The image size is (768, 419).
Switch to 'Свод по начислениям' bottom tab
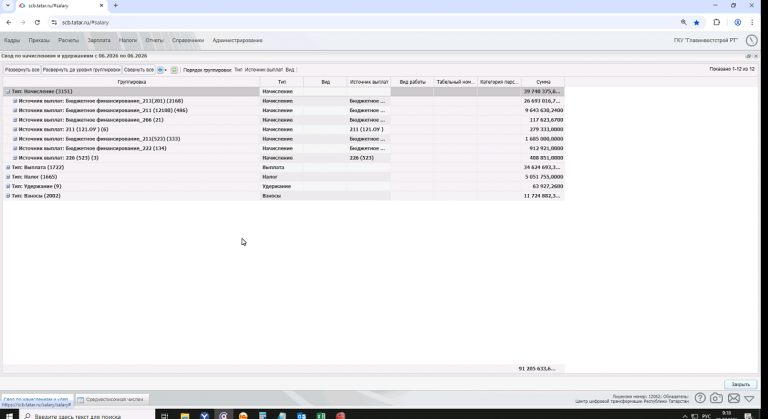coord(37,399)
